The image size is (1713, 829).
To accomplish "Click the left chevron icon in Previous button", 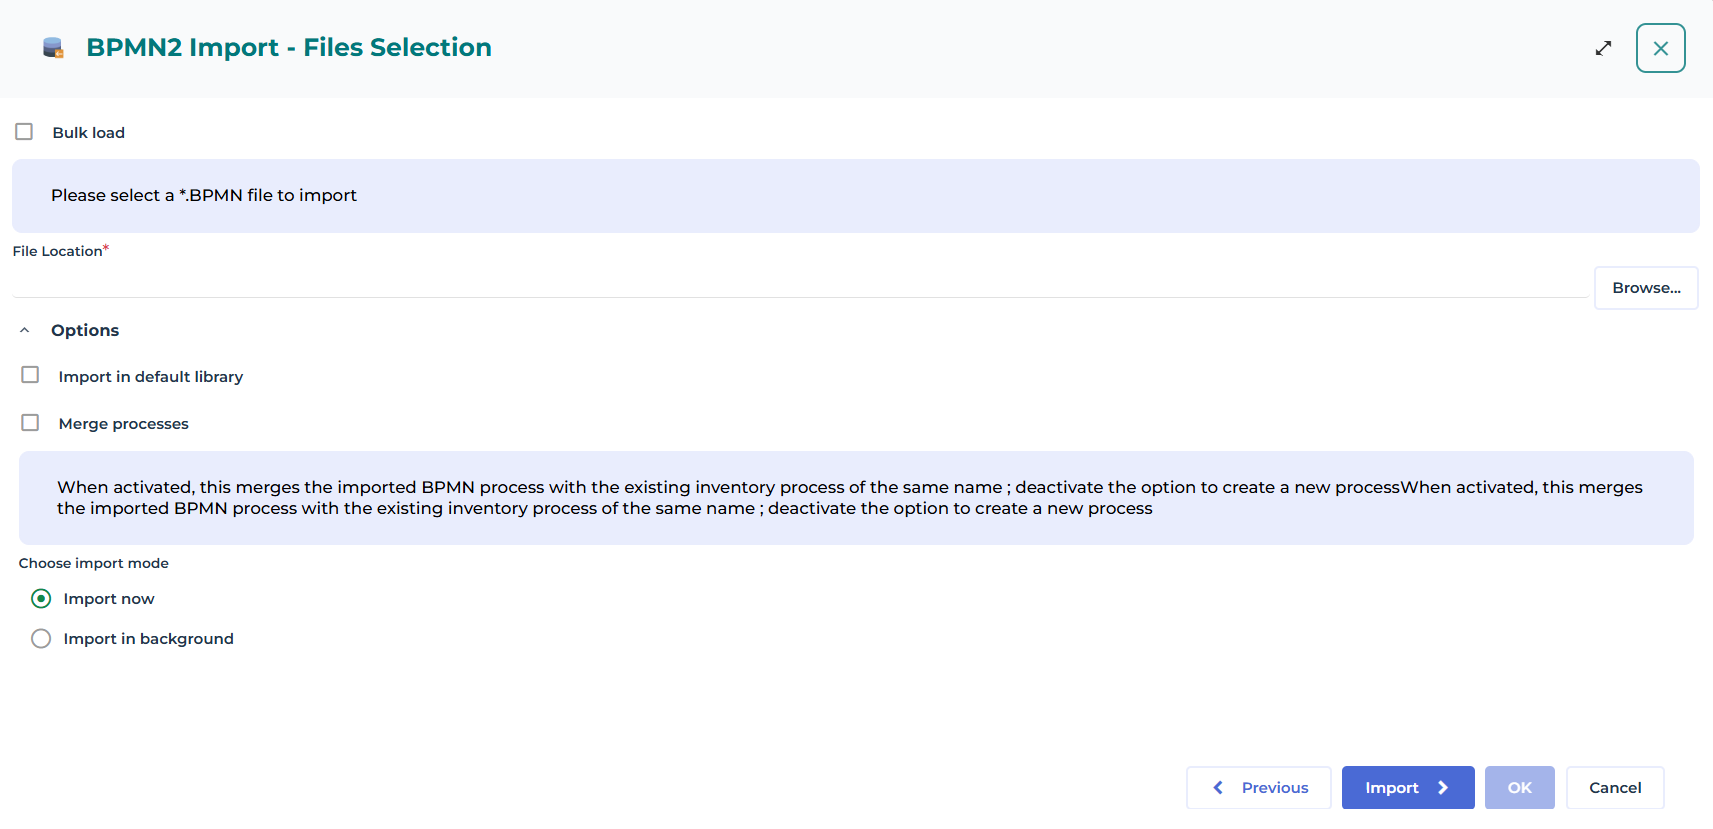I will click(1218, 787).
